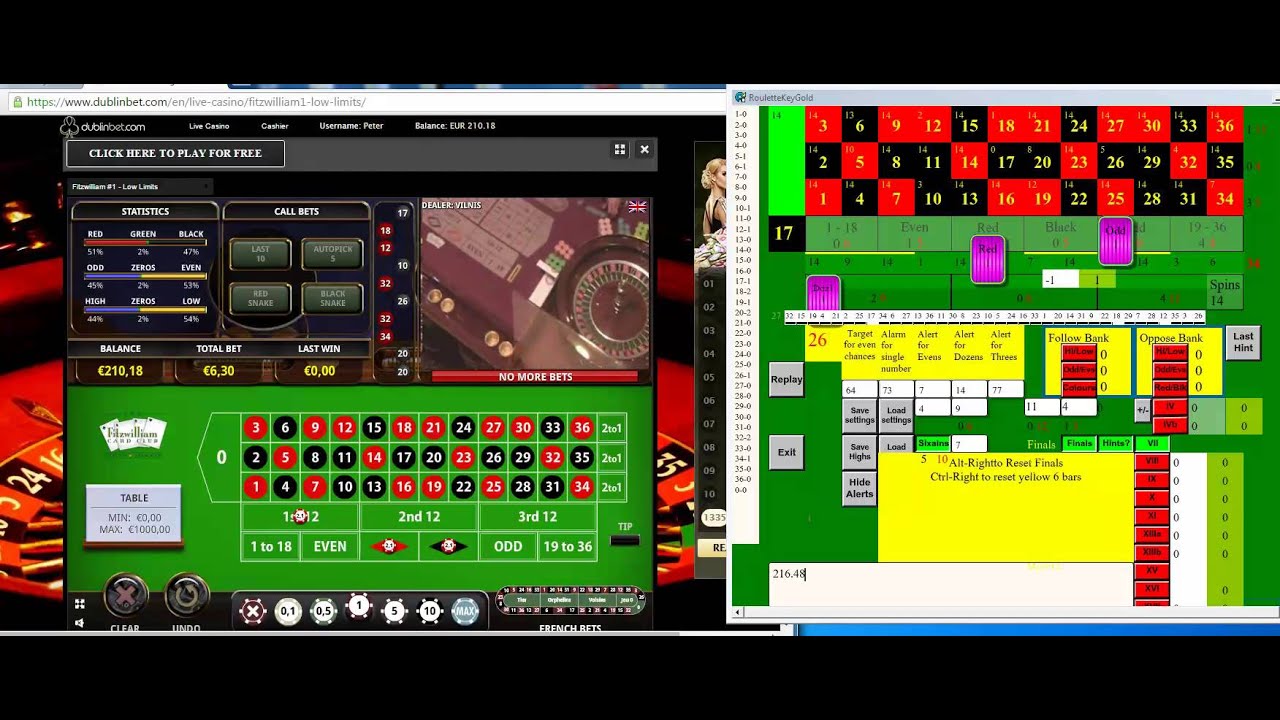Click Load settings in RouletteKeyGold
This screenshot has width=1280, height=720.
pyautogui.click(x=897, y=415)
